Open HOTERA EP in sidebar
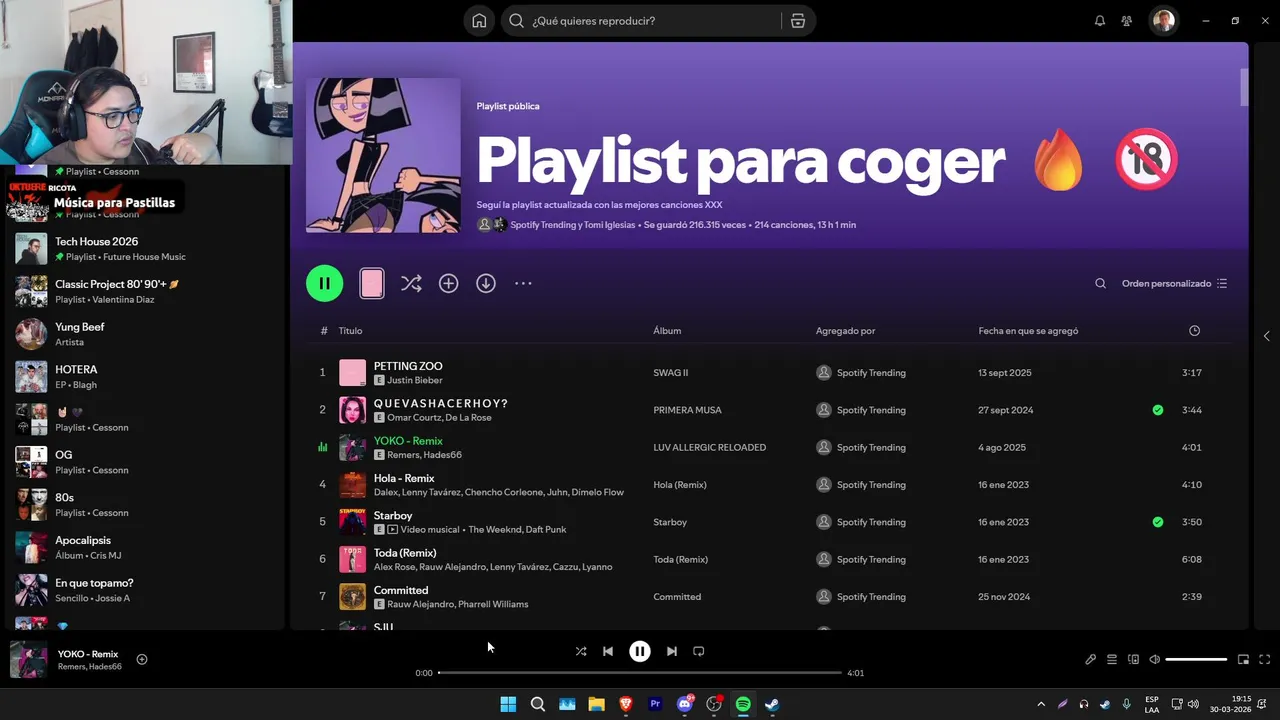Screen dimensions: 1280x720 (145, 377)
